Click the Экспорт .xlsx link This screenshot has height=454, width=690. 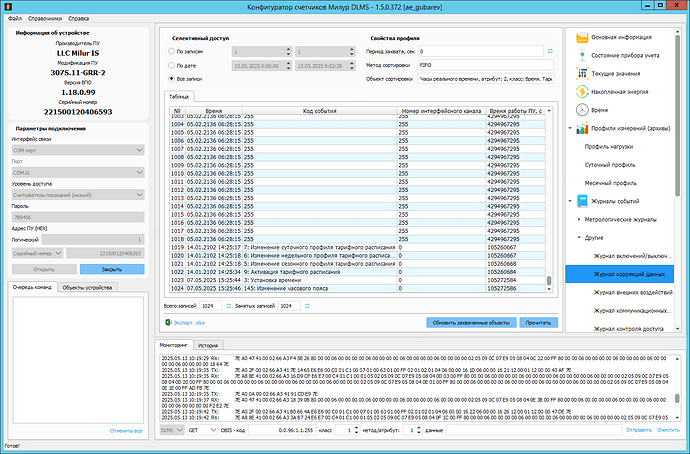189,322
